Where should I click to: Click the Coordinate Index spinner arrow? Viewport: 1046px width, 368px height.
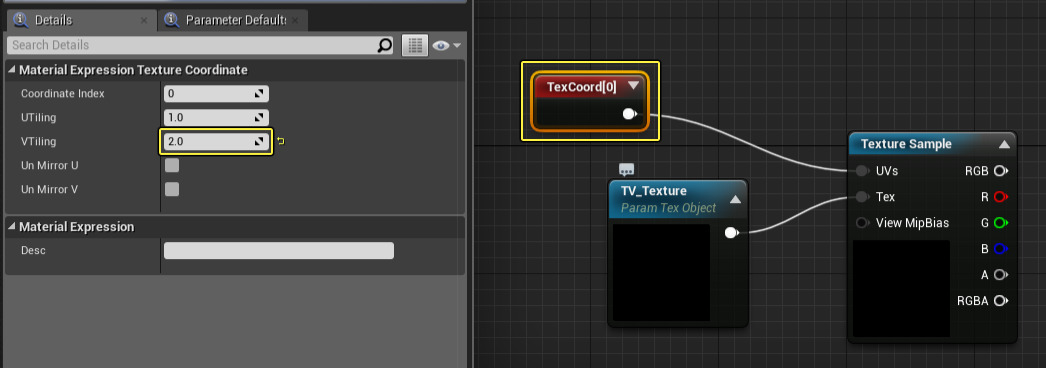[260, 94]
